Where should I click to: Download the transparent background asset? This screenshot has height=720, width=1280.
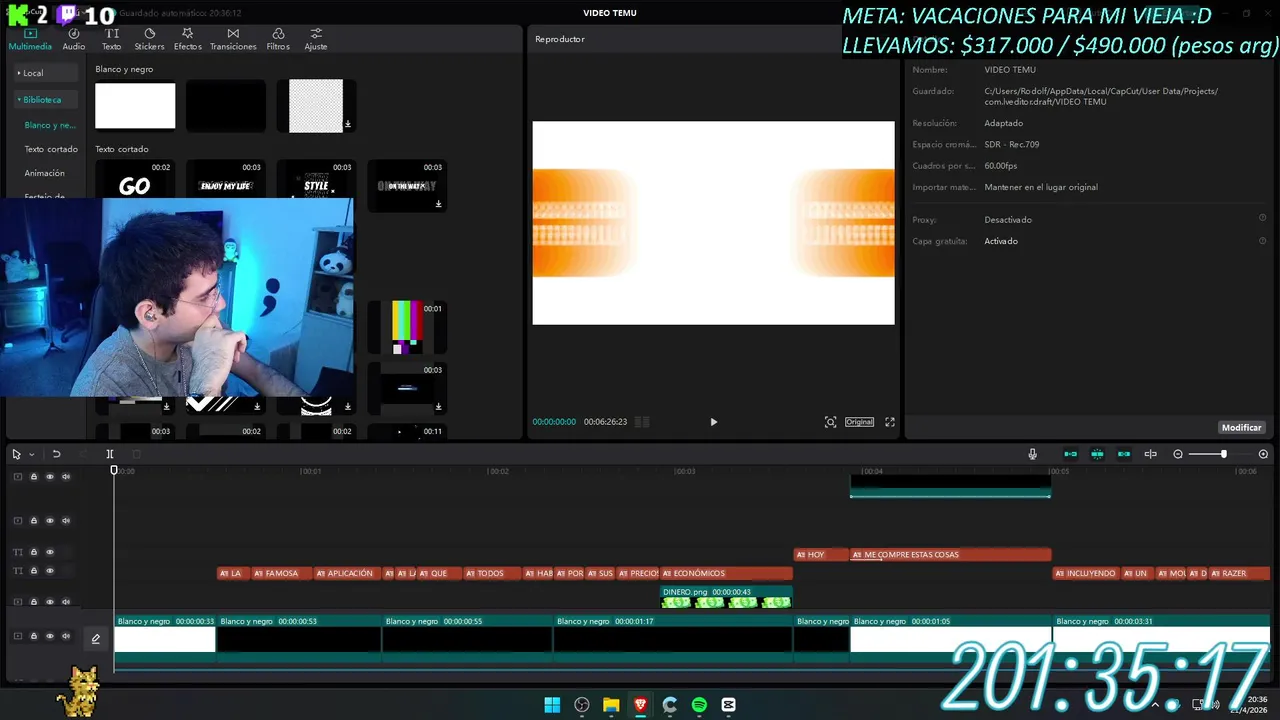pyautogui.click(x=347, y=124)
